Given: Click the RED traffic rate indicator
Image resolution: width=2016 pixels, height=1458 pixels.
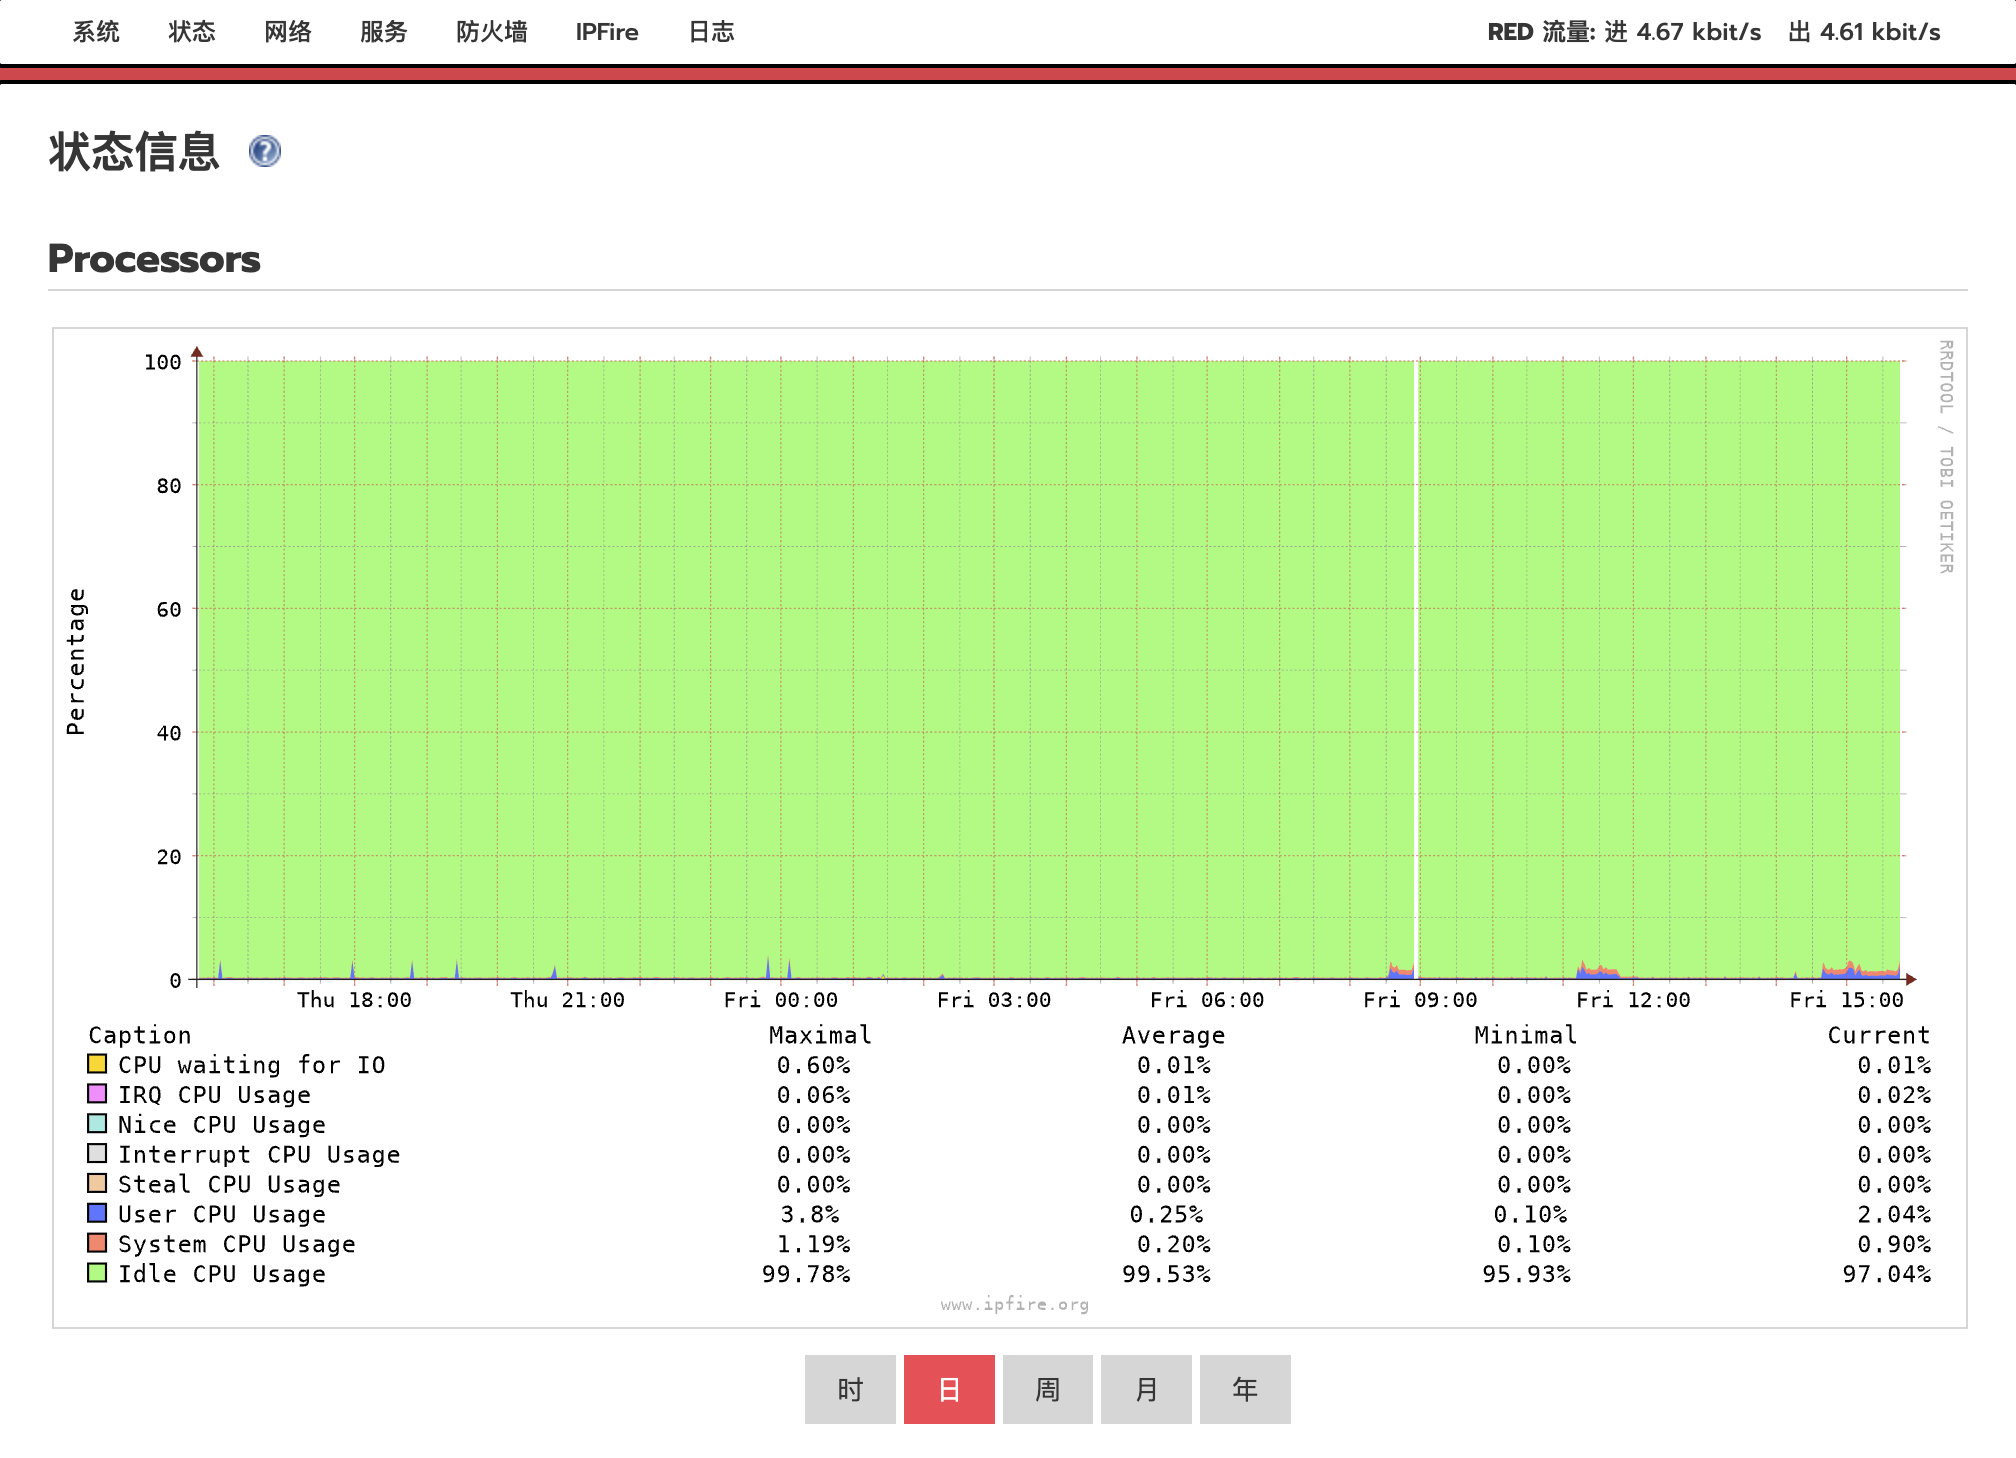Looking at the screenshot, I should pyautogui.click(x=1713, y=32).
